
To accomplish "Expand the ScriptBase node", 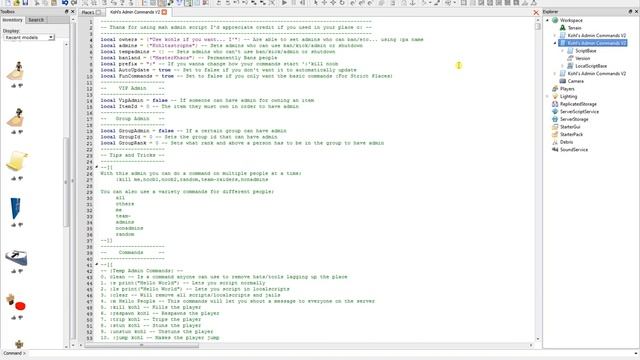I will [x=562, y=51].
